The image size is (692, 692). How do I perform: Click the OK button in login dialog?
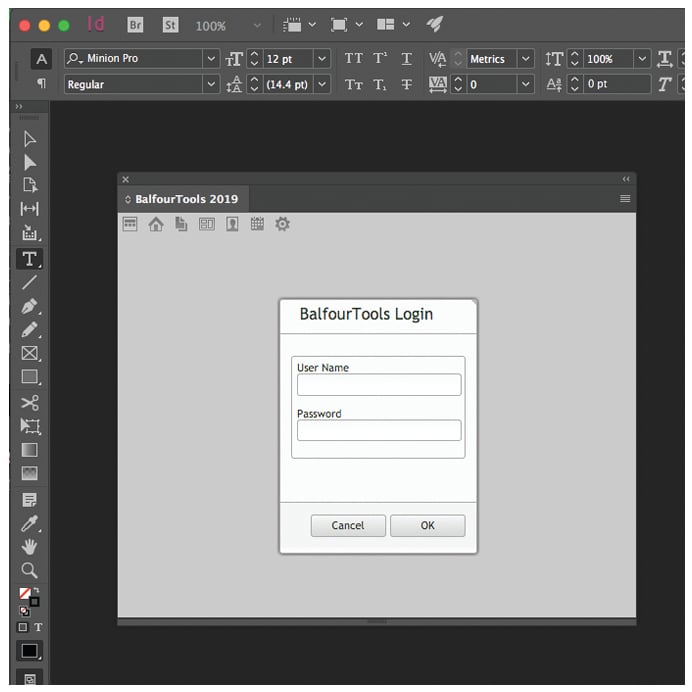(x=427, y=526)
